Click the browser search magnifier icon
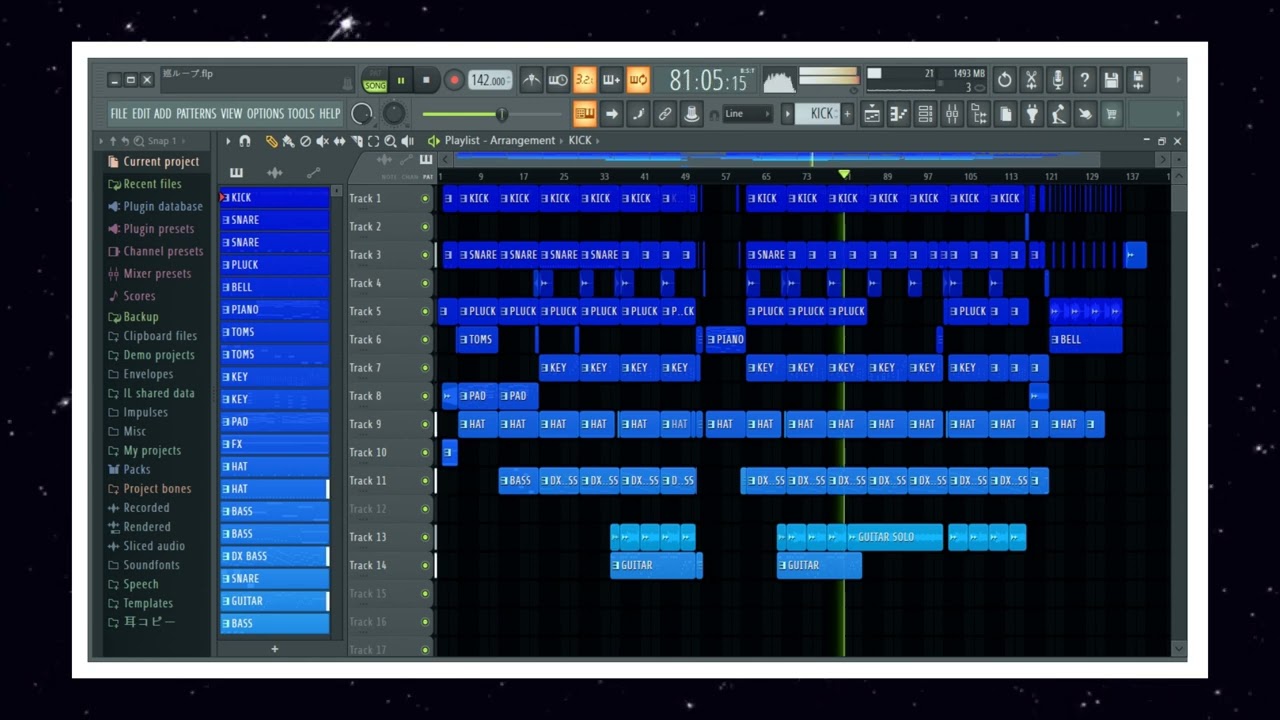The height and width of the screenshot is (720, 1280). pyautogui.click(x=138, y=141)
